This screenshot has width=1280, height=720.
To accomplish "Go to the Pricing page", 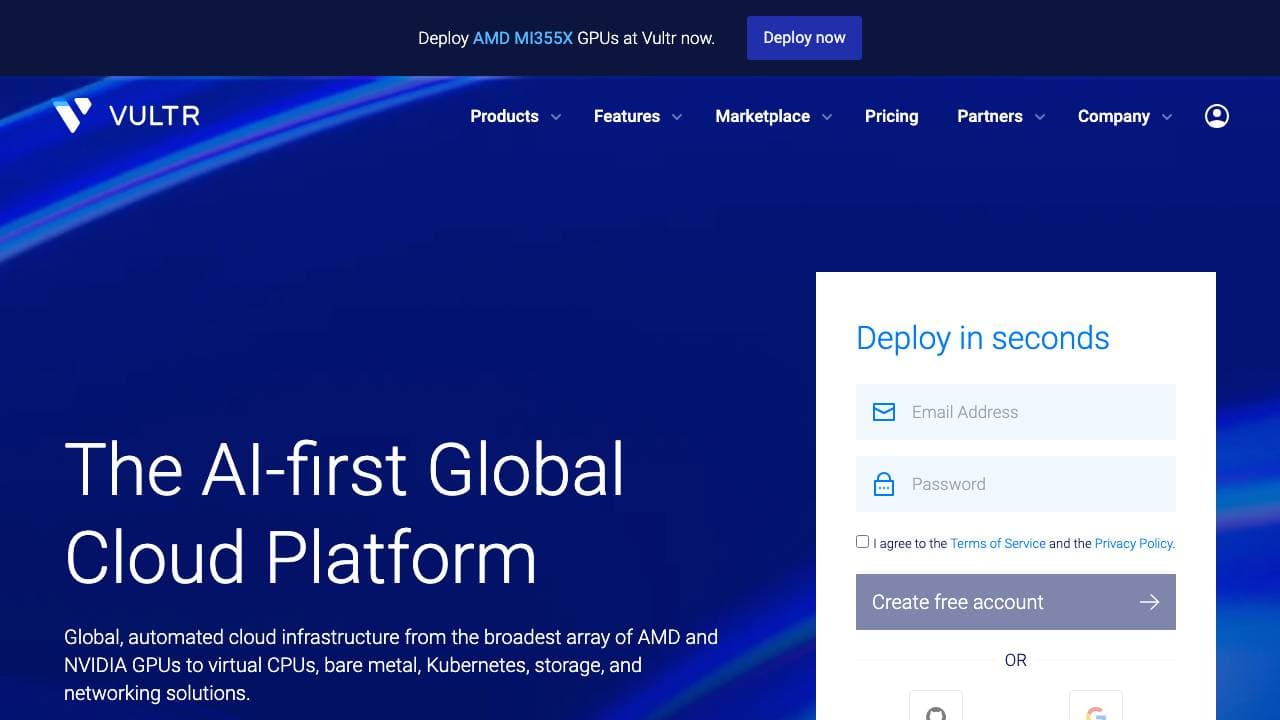I will click(891, 116).
